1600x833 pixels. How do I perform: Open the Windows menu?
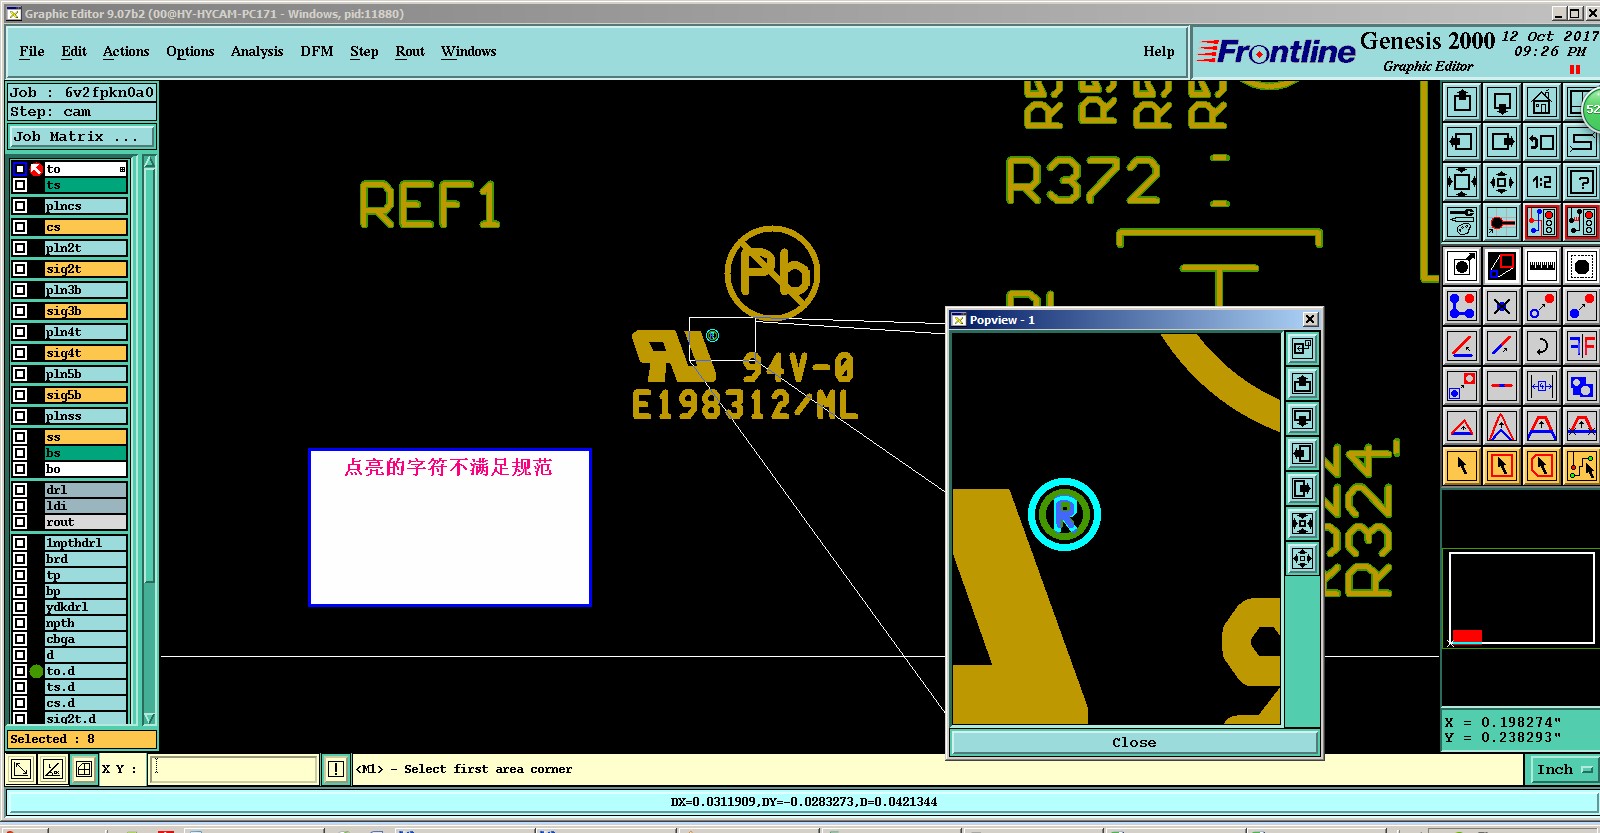468,52
